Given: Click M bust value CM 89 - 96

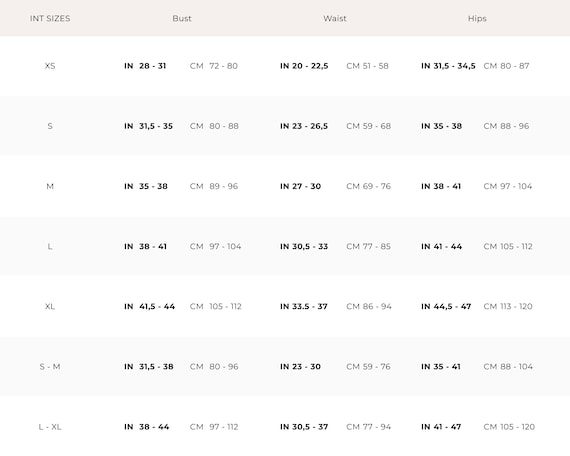Looking at the screenshot, I should (214, 186).
